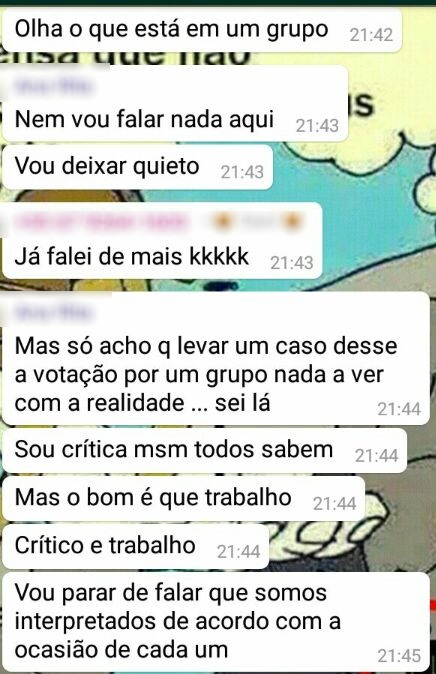Open the blurred sender name above "Mas só acho"
Viewport: 436px width, 674px height.
tap(53, 312)
